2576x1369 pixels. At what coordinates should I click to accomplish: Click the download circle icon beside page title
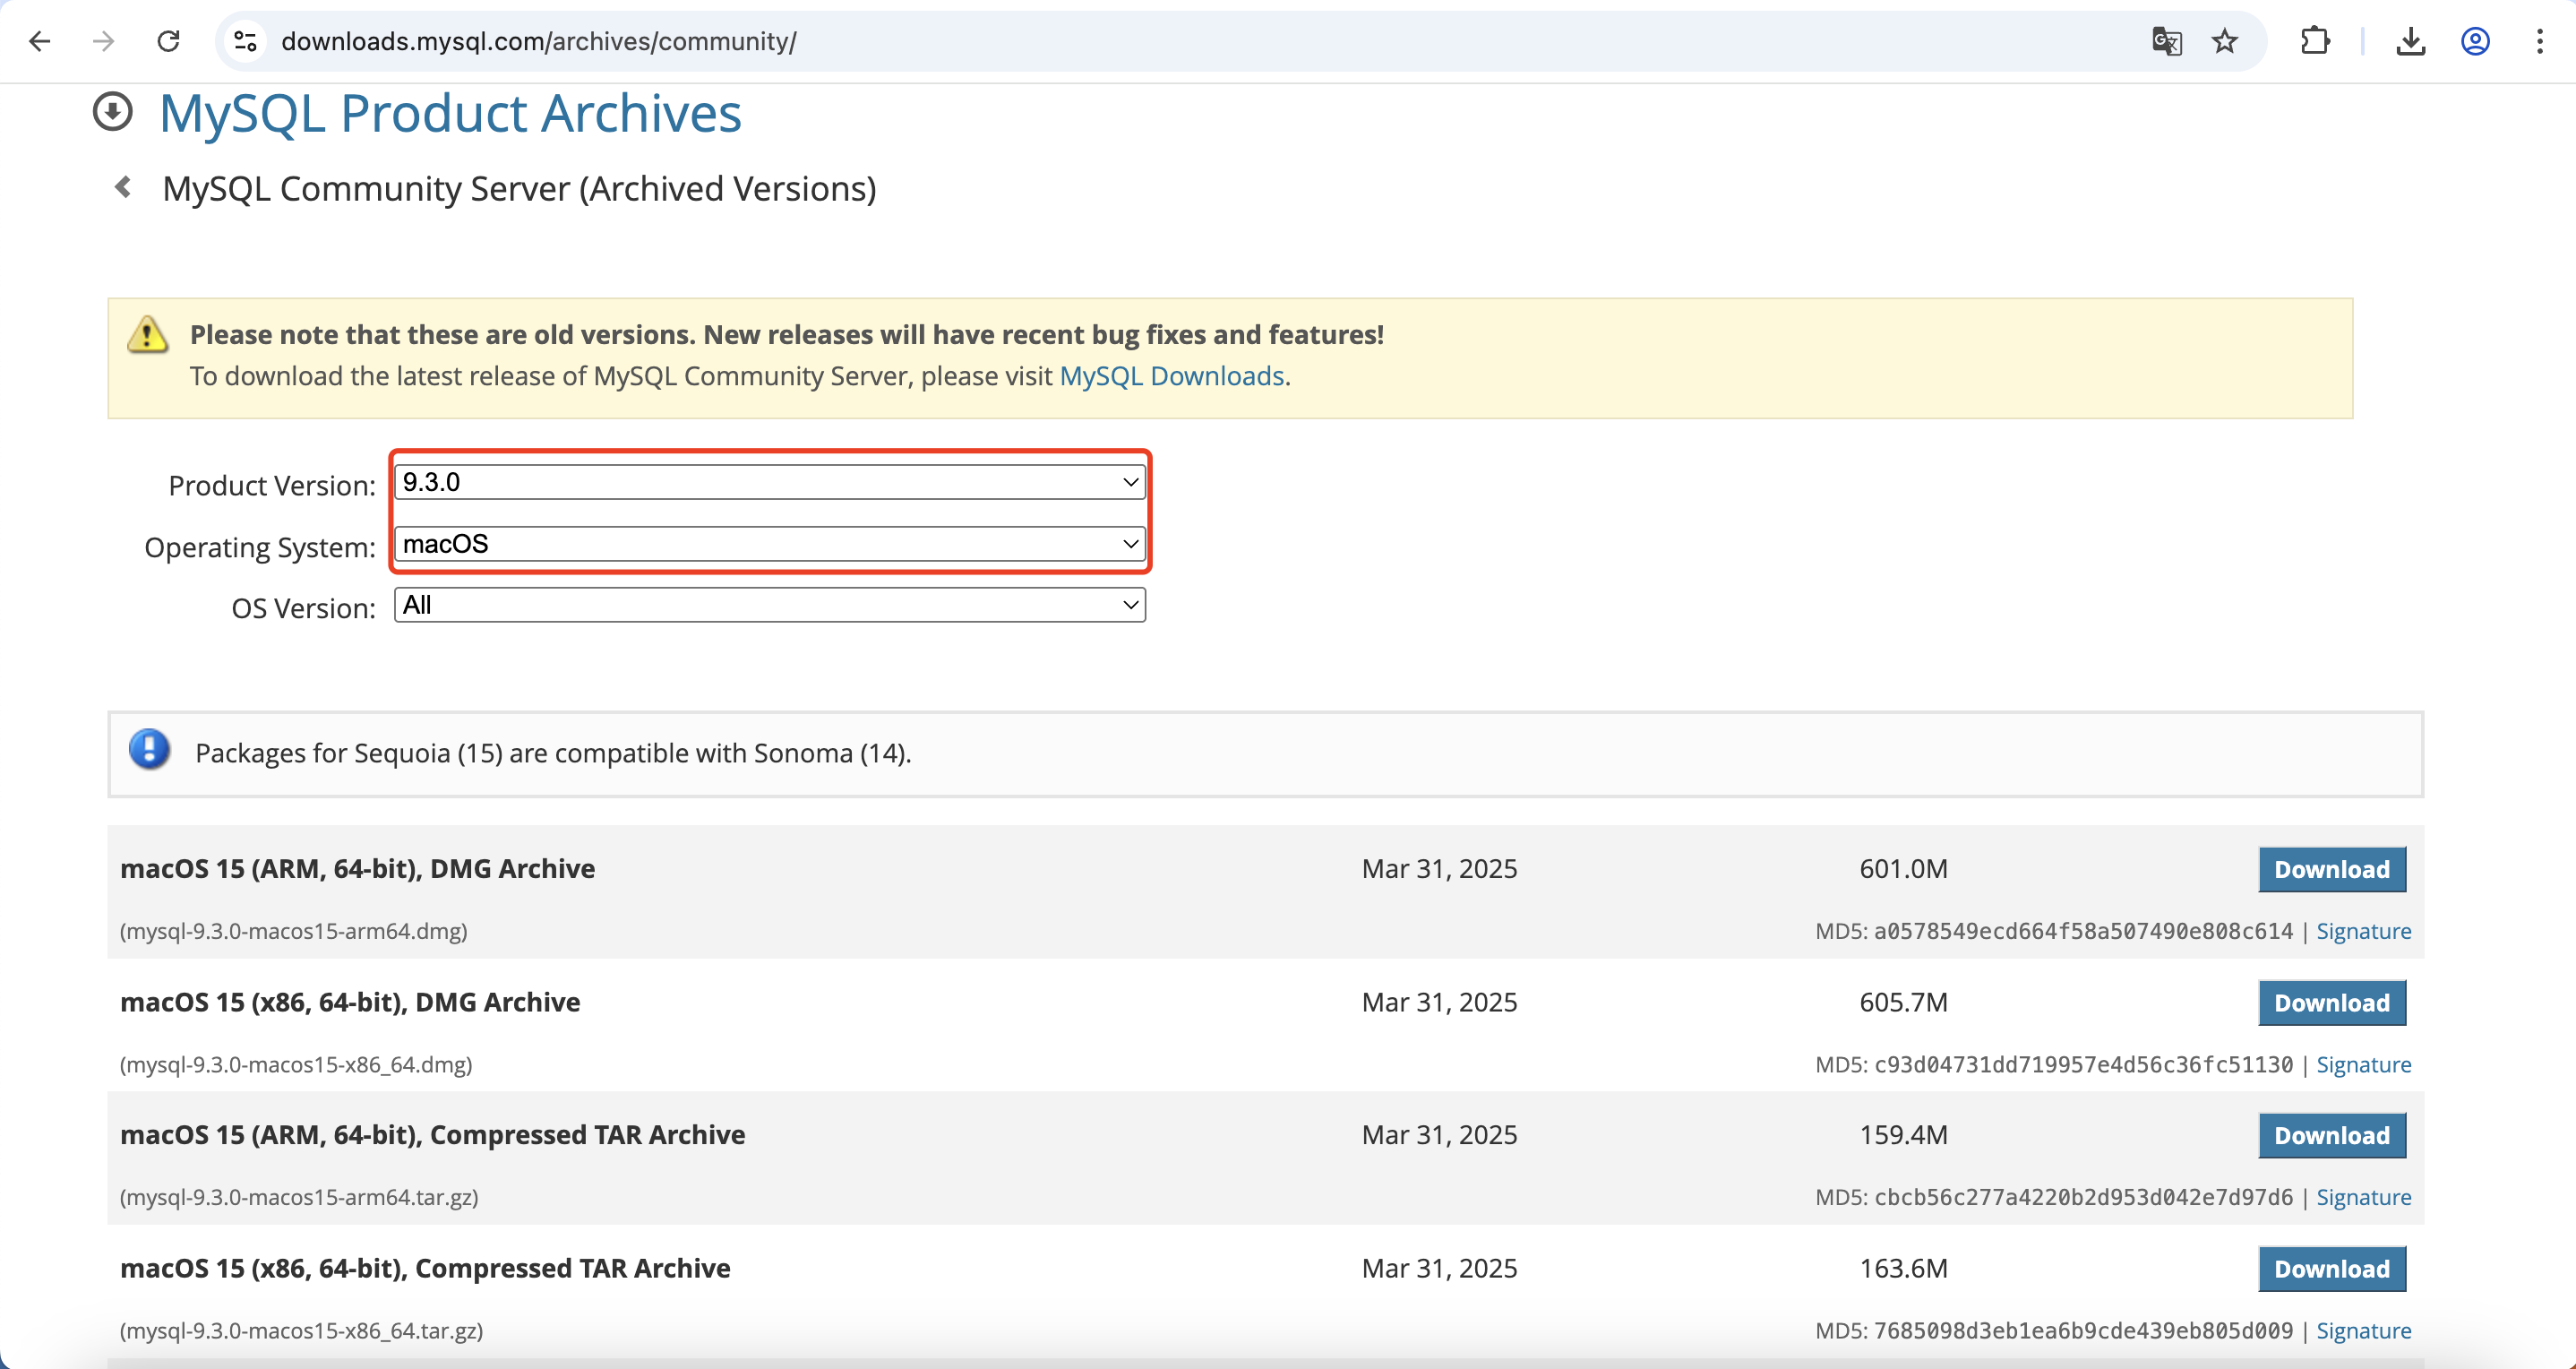point(113,112)
